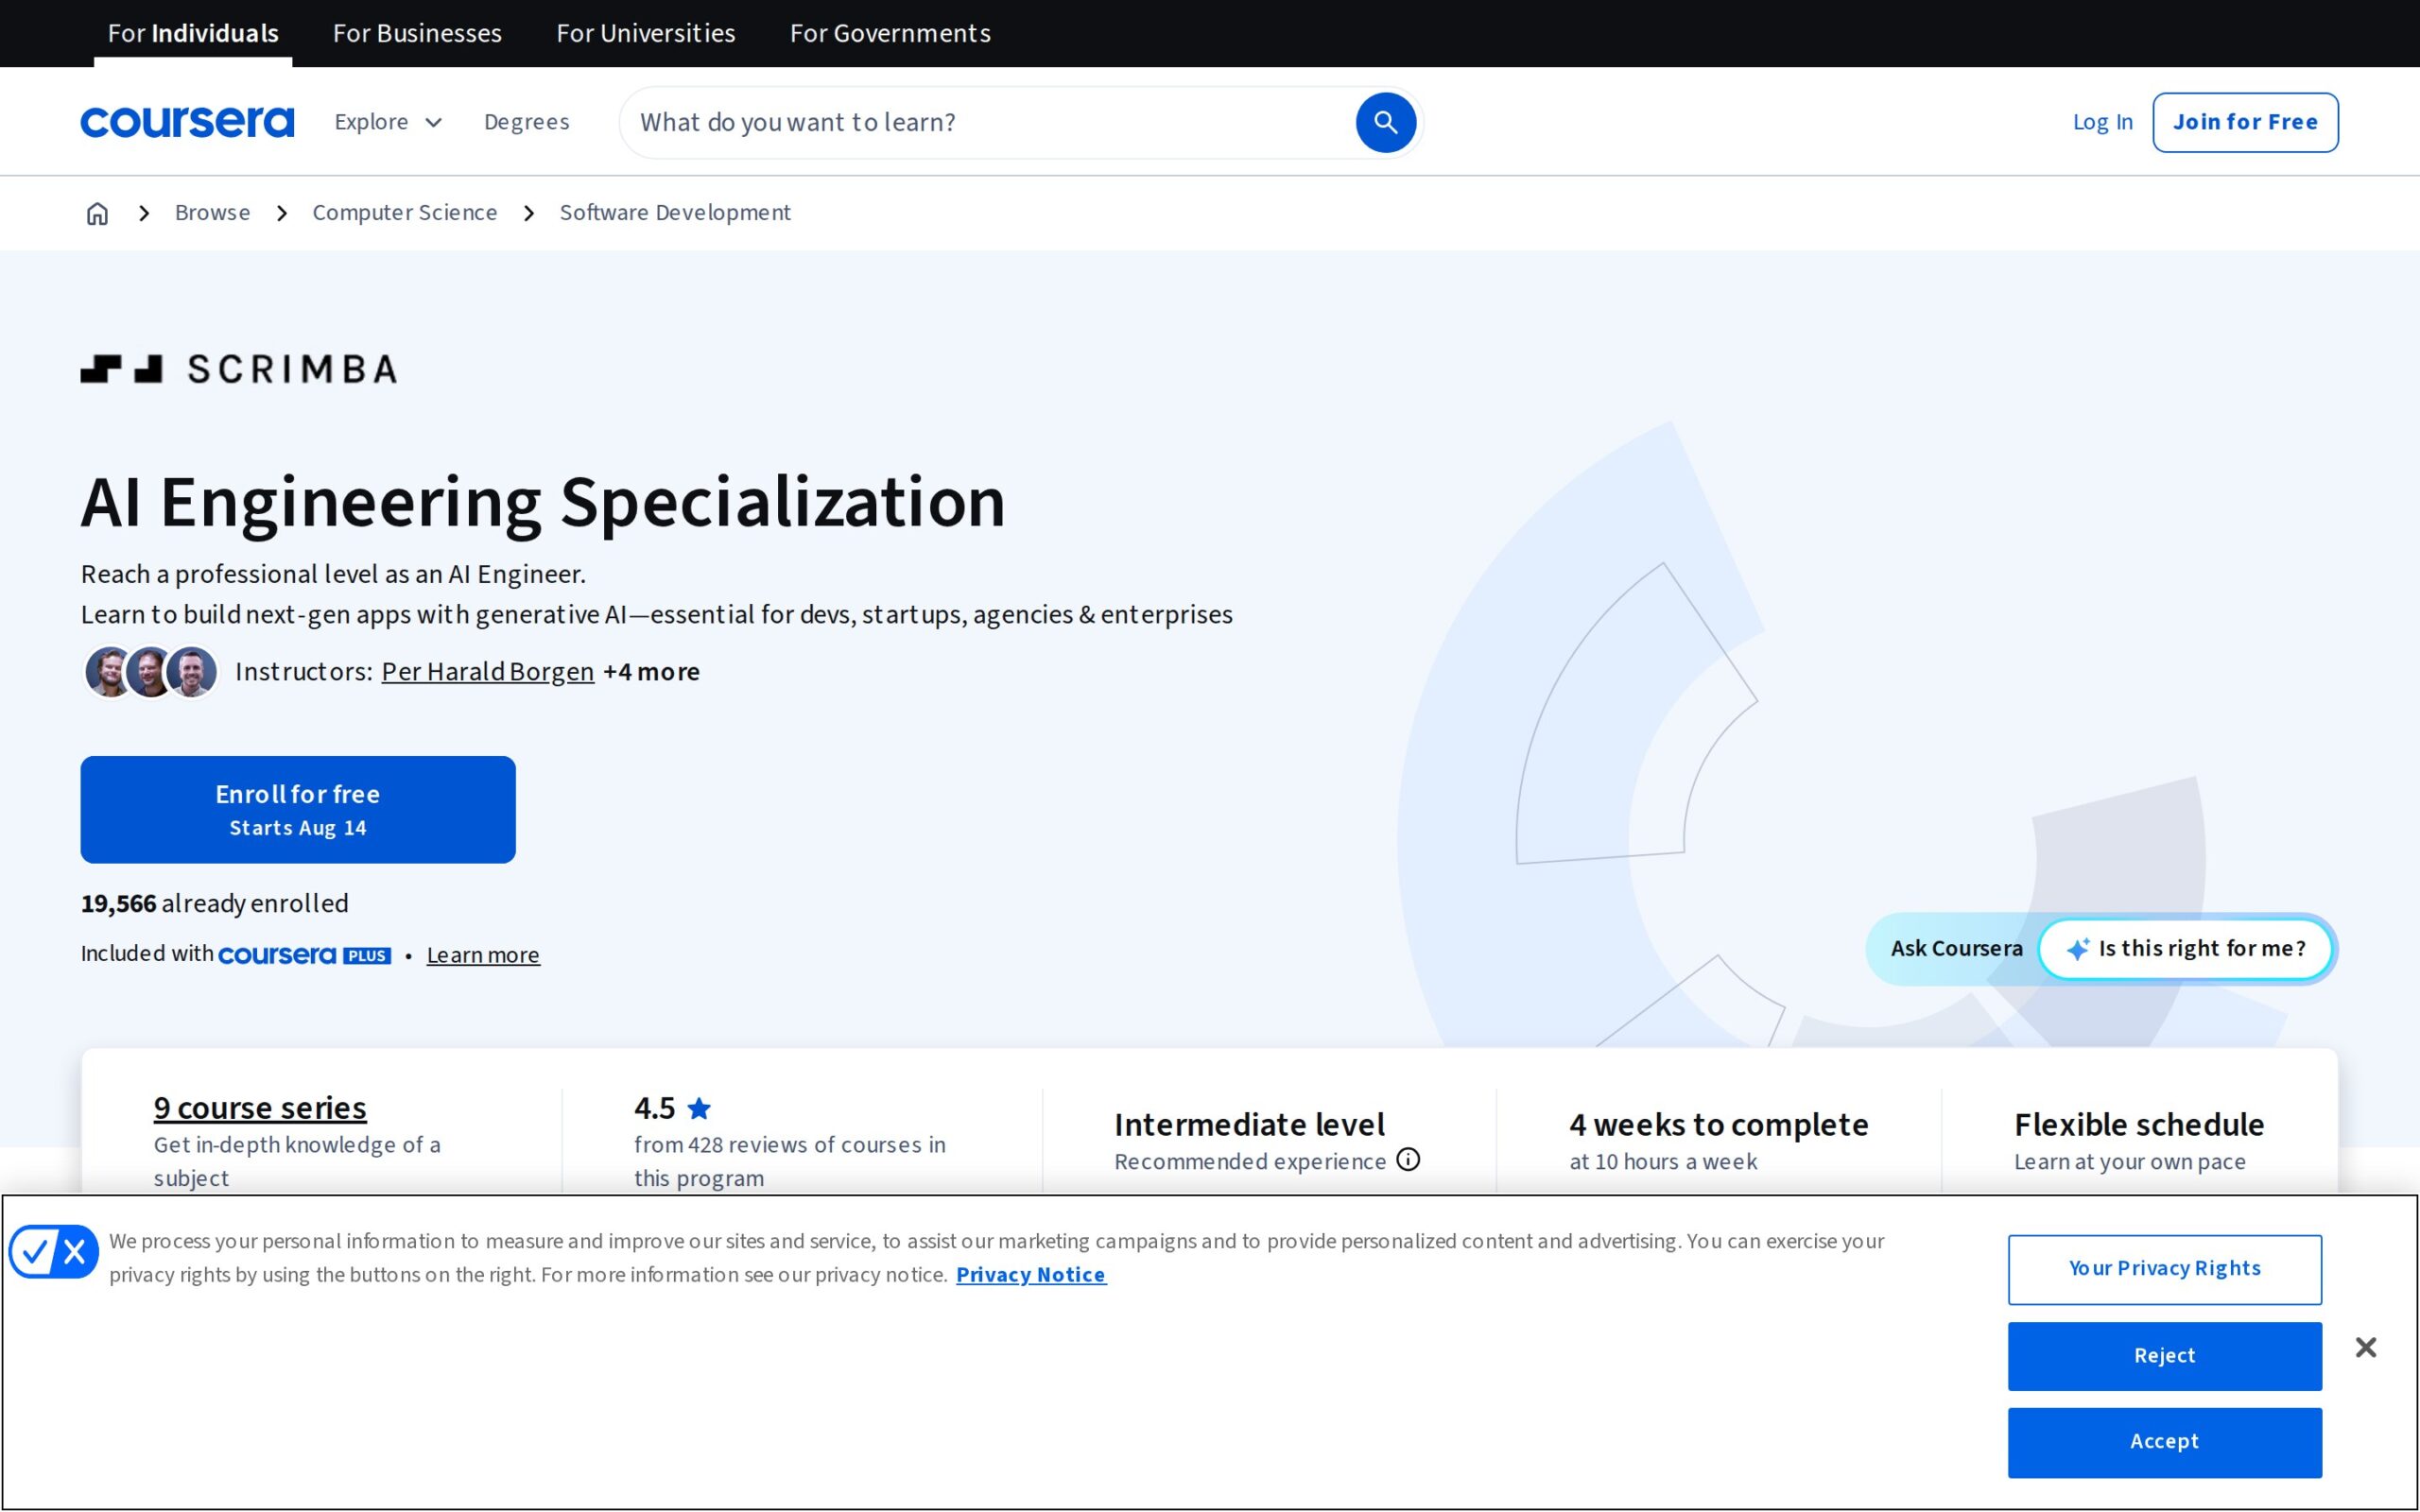Click Log In
Image resolution: width=2420 pixels, height=1512 pixels.
(2102, 122)
